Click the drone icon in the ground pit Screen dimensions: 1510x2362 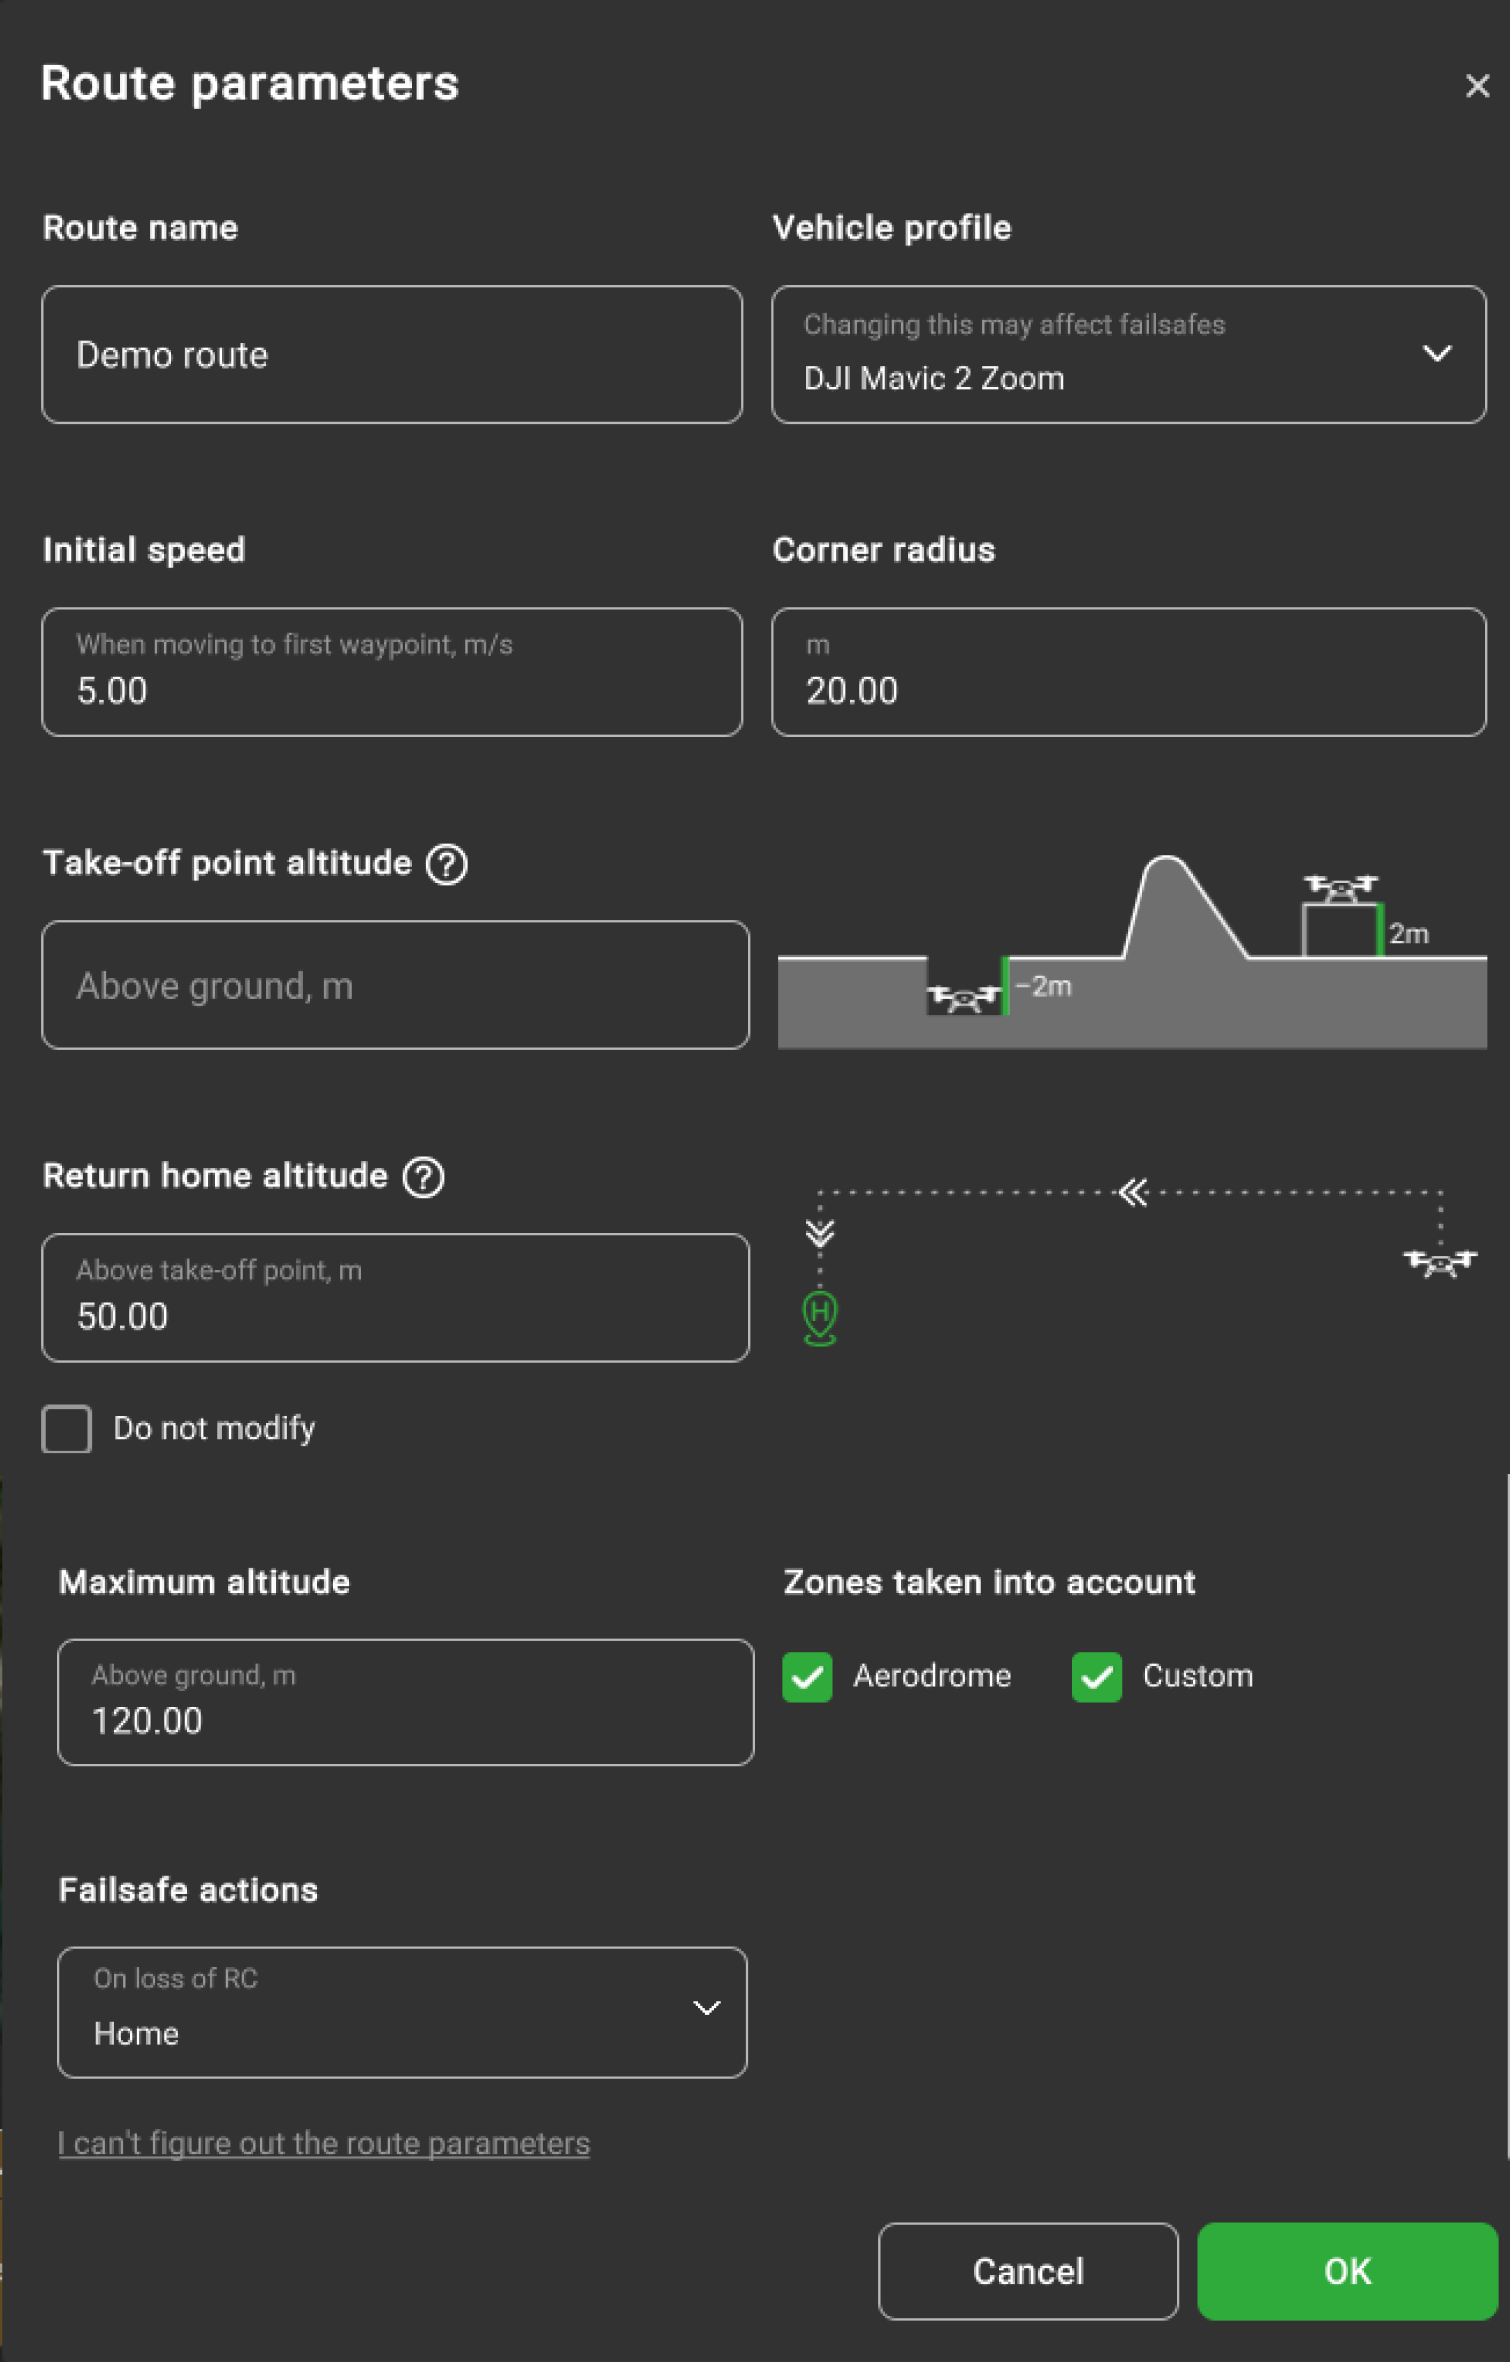[x=963, y=997]
